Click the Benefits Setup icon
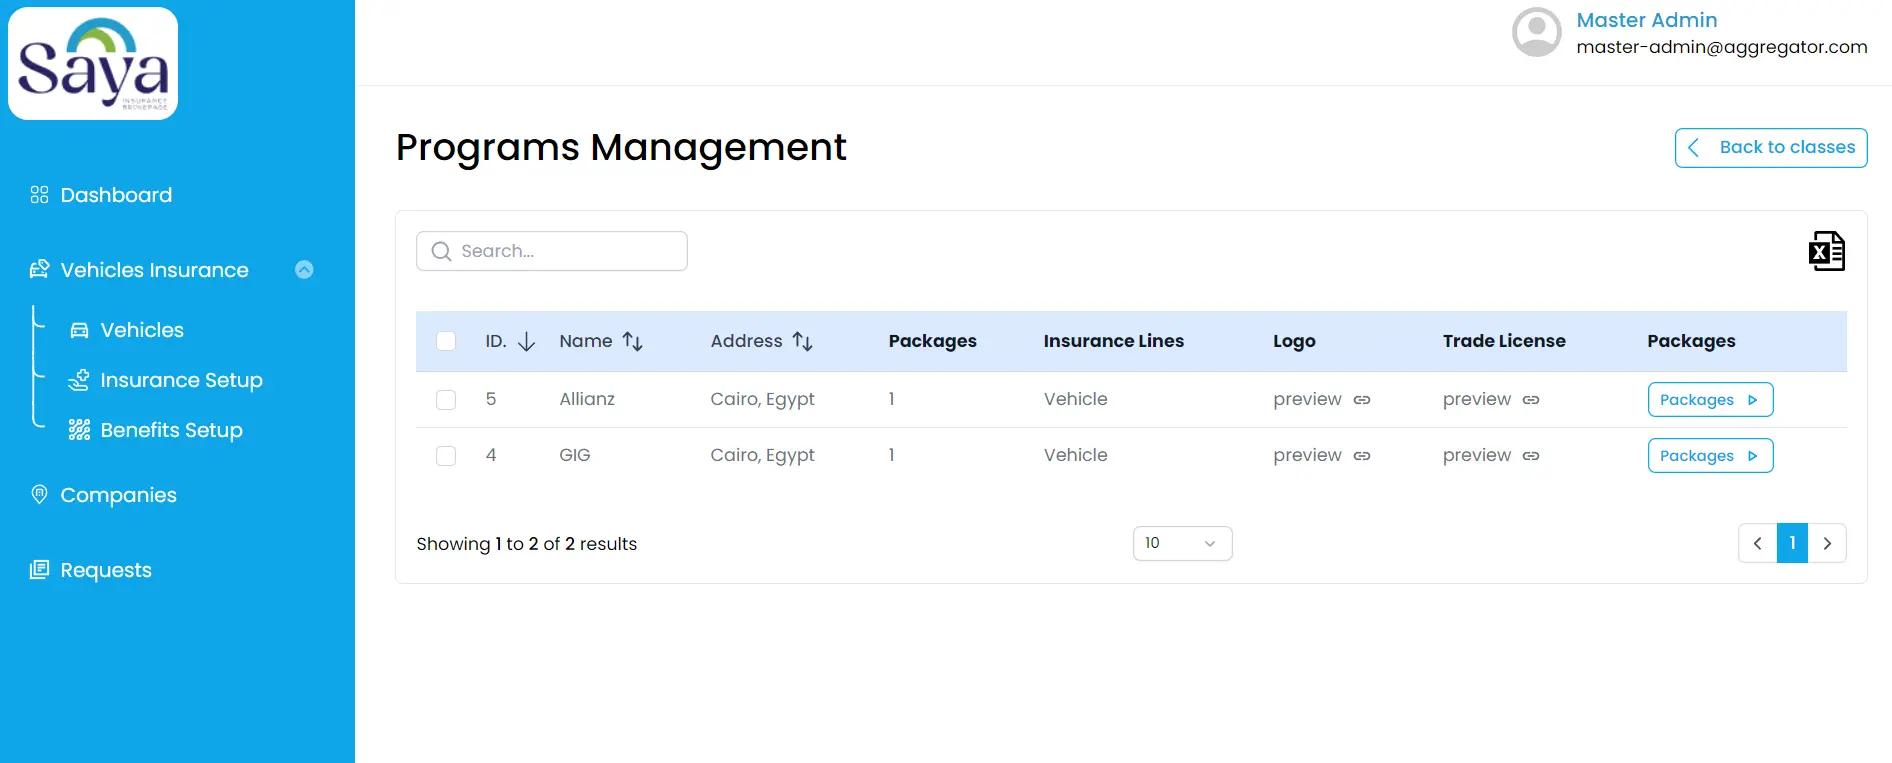This screenshot has height=763, width=1892. [x=79, y=430]
